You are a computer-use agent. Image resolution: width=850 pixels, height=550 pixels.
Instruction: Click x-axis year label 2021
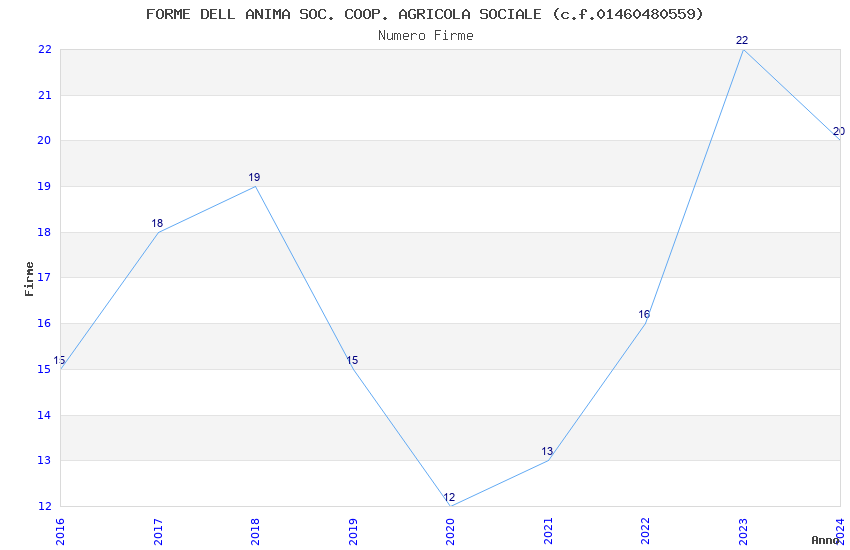tap(548, 531)
